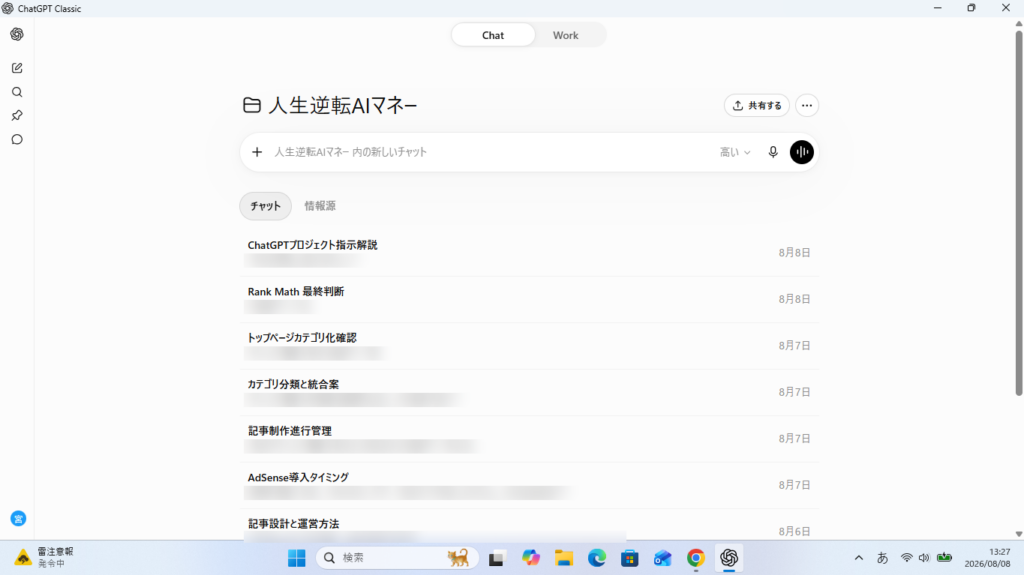This screenshot has height=575, width=1024.
Task: Click the pin icon in sidebar
Action: tap(17, 116)
